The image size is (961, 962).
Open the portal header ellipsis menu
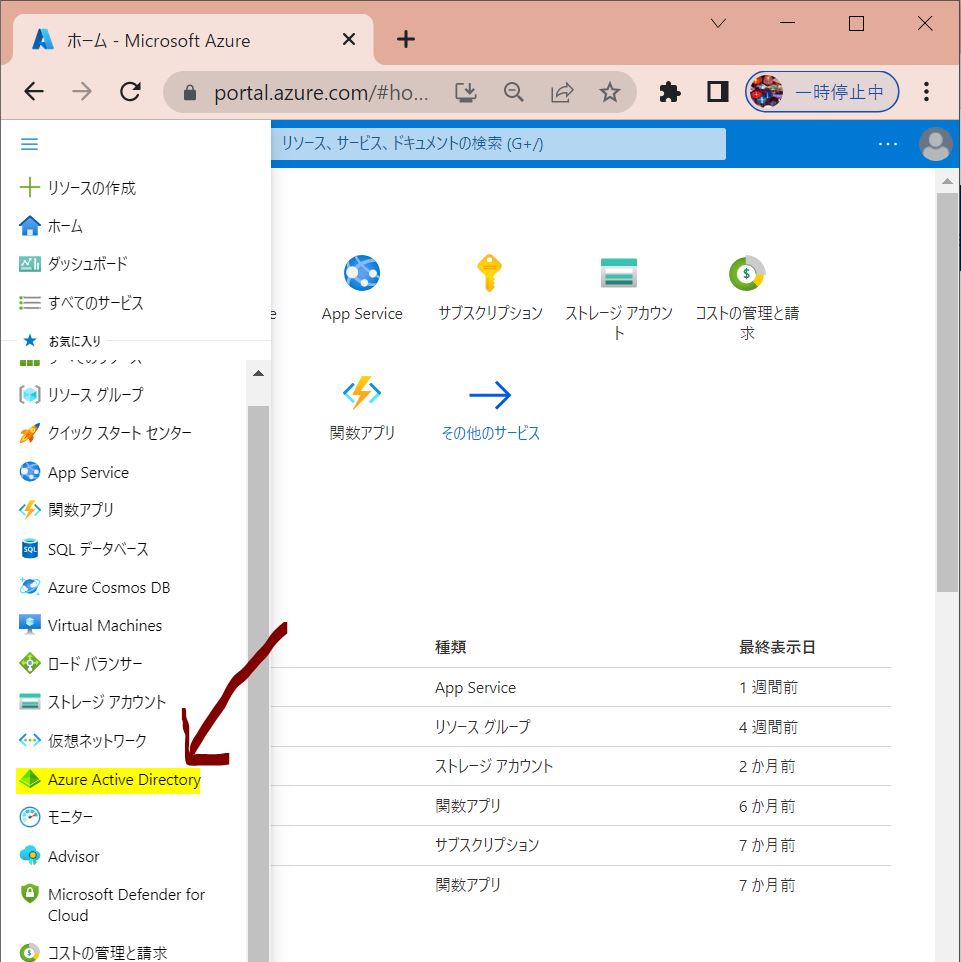pos(888,144)
